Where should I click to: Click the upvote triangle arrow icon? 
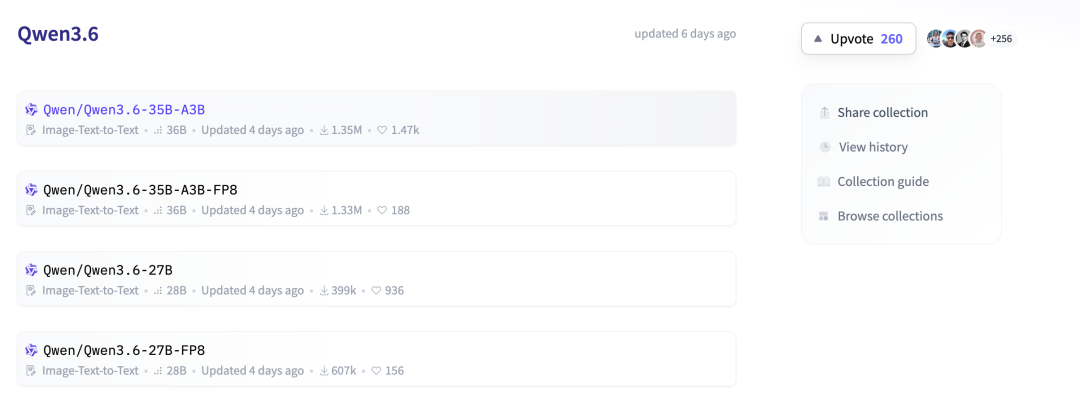[817, 39]
